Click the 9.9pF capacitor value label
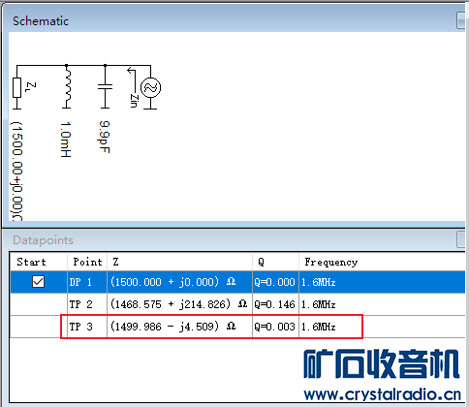469x407 pixels. point(104,137)
